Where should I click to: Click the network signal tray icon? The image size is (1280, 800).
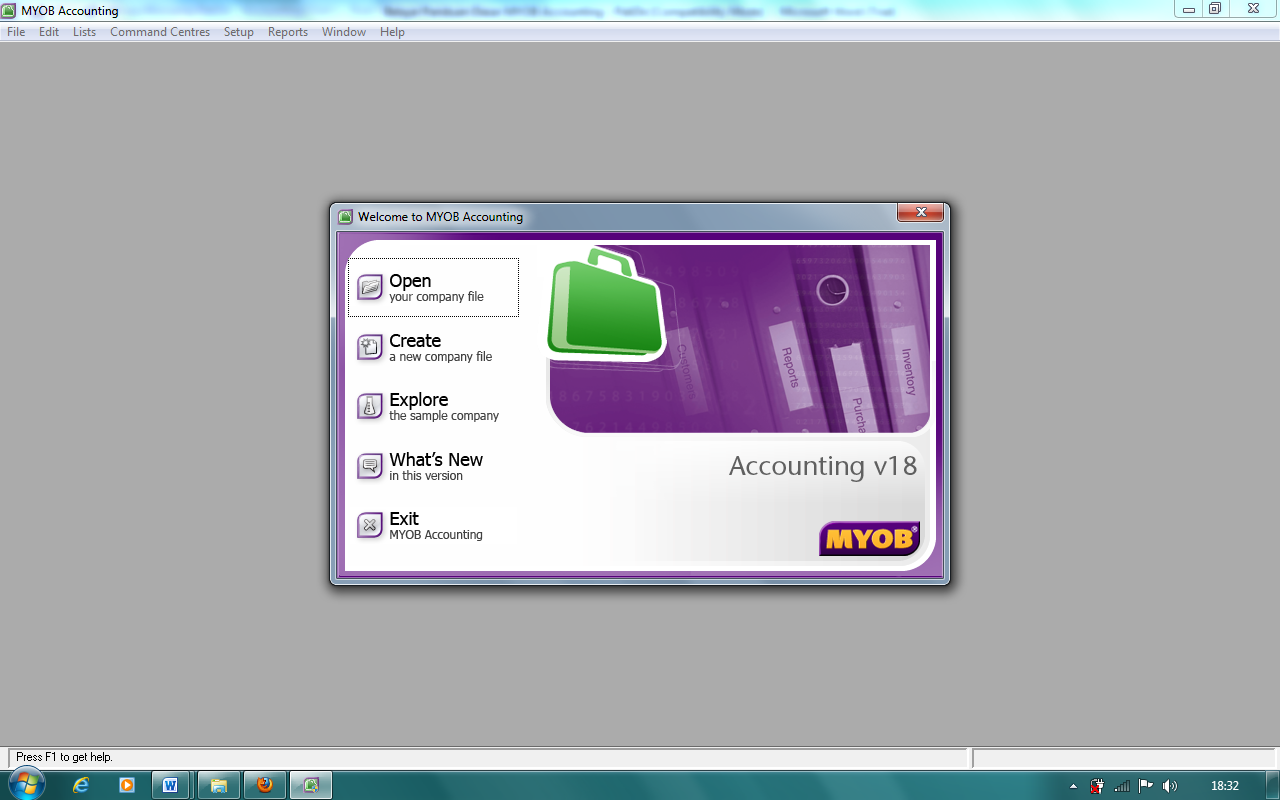(1121, 786)
